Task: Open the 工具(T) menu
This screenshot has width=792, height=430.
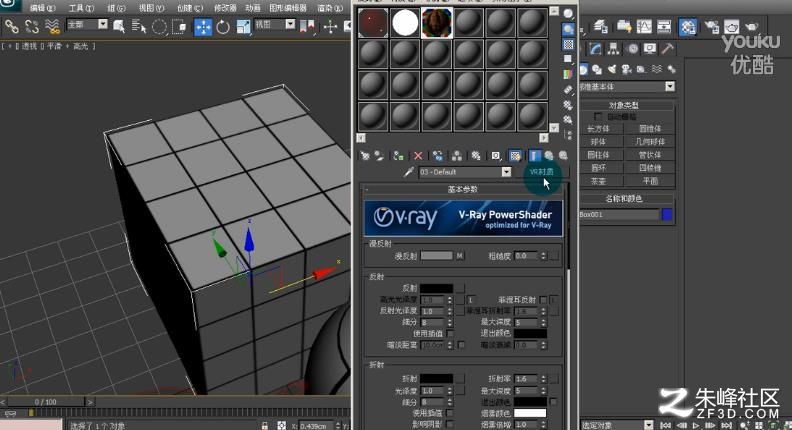Action: point(81,8)
